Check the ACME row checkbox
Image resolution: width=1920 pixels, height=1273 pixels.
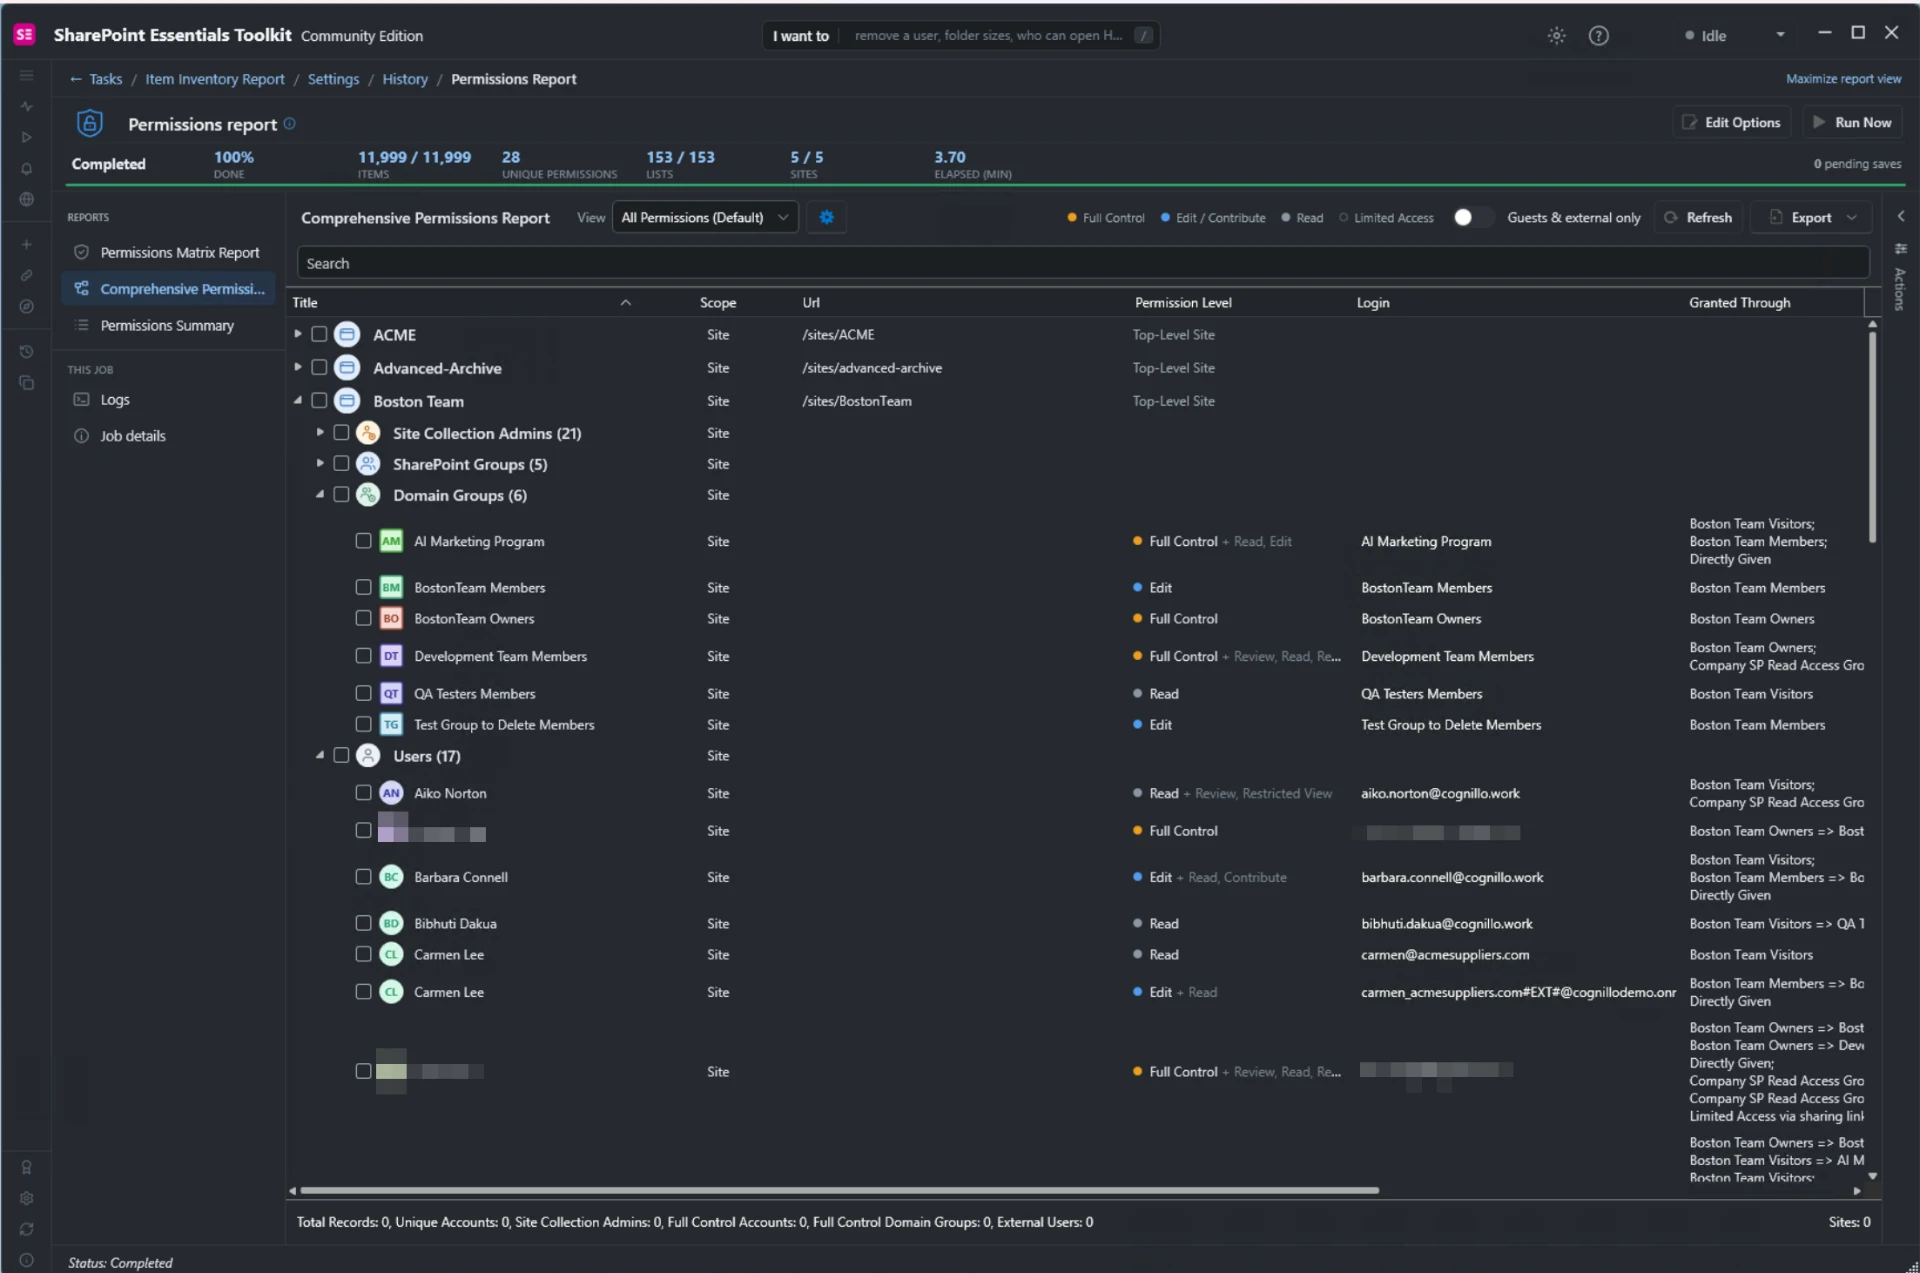[319, 334]
